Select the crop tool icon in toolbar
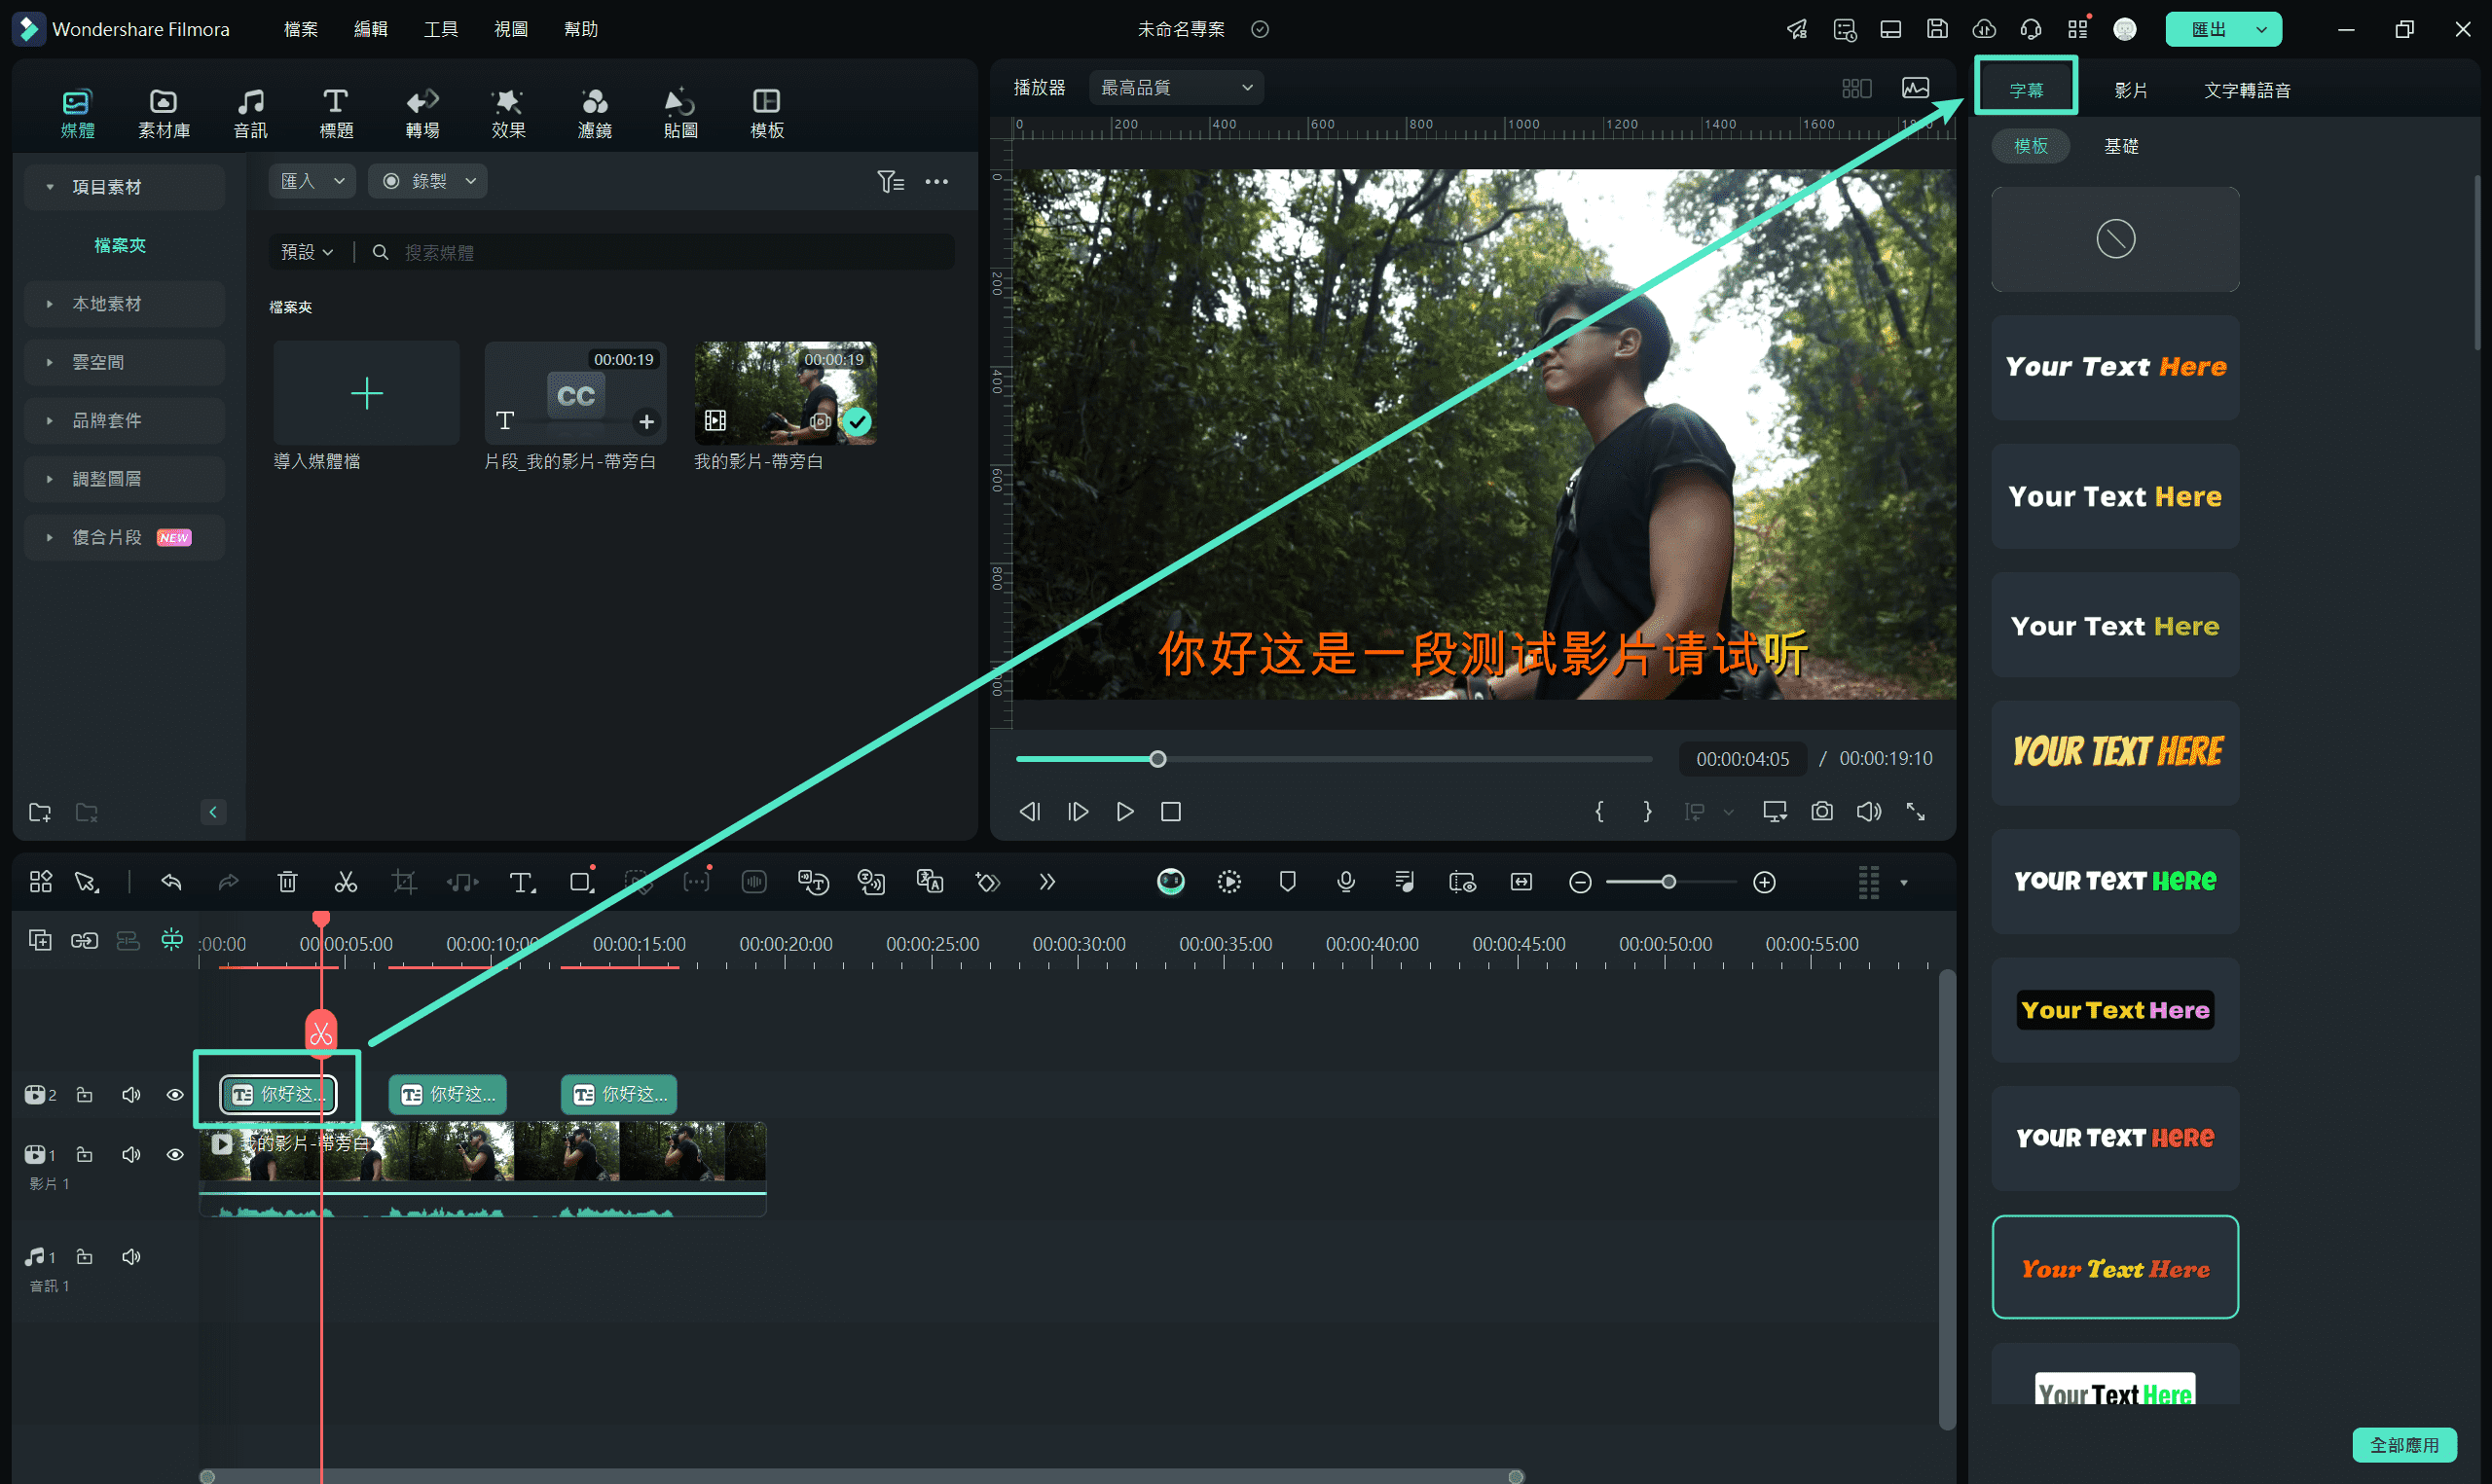 [405, 882]
